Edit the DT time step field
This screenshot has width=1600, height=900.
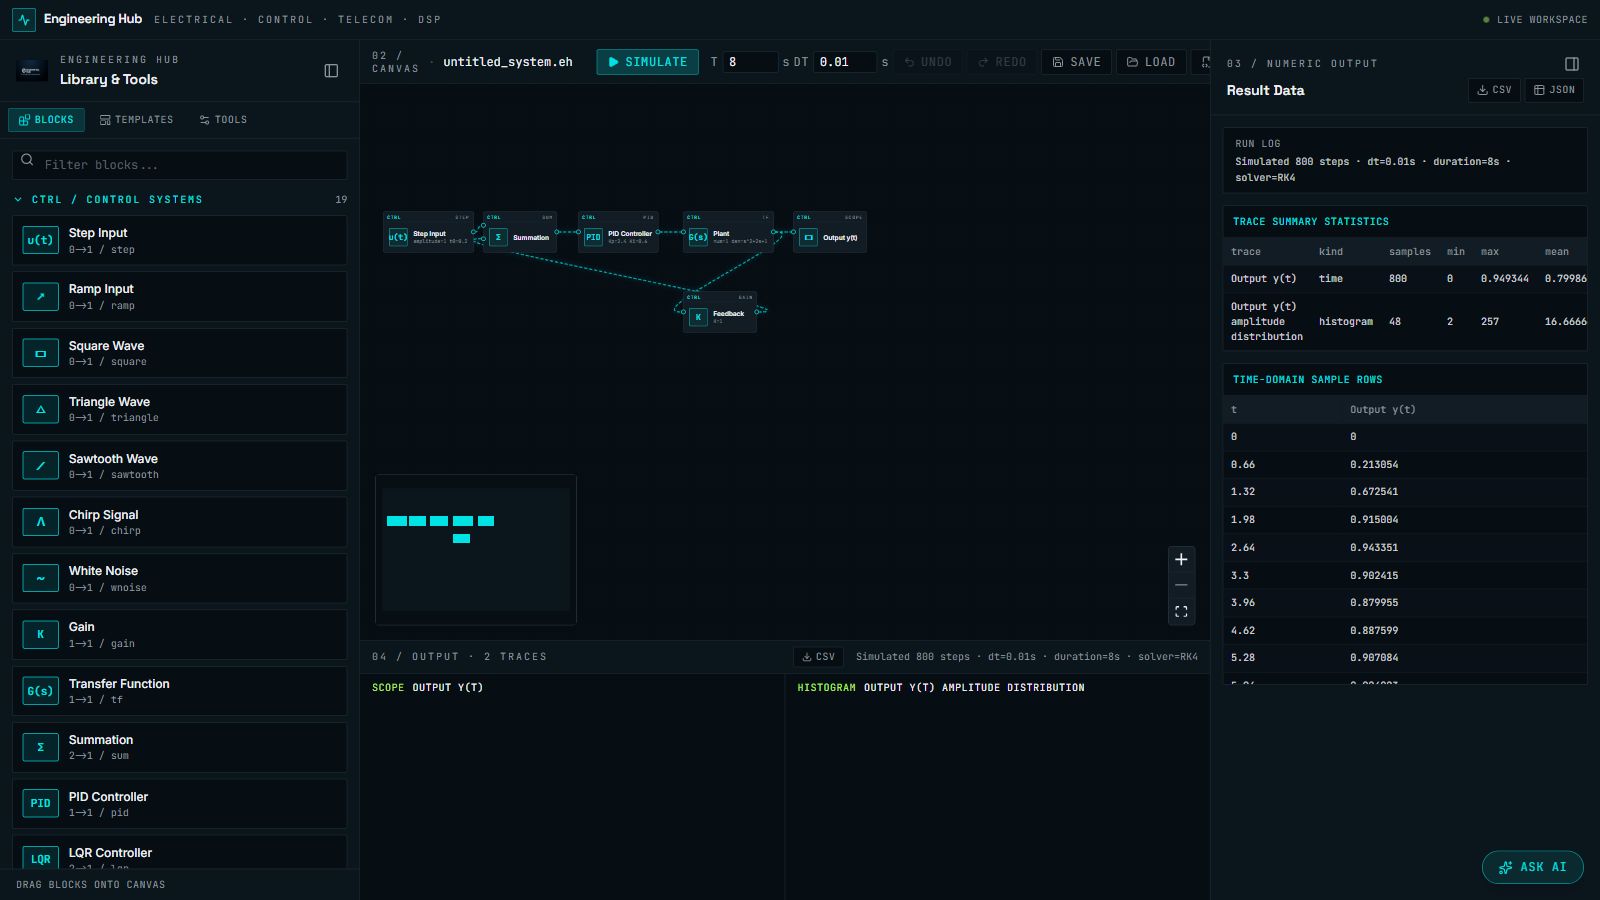coord(845,62)
